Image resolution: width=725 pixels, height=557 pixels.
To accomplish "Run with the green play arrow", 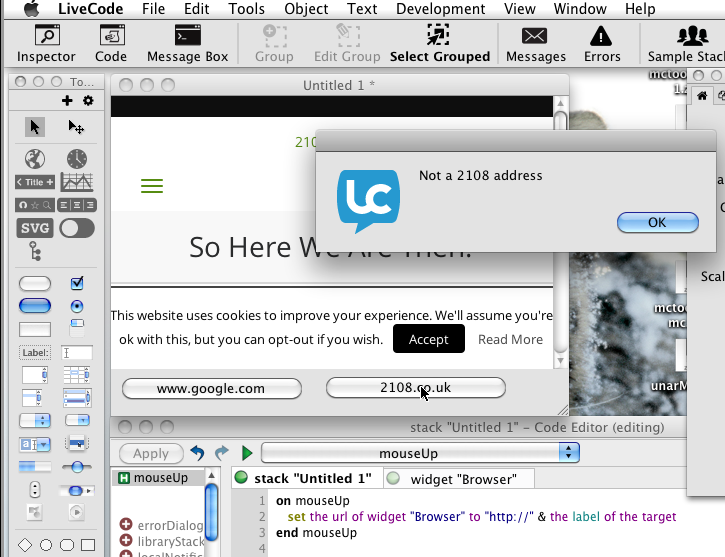I will click(247, 453).
